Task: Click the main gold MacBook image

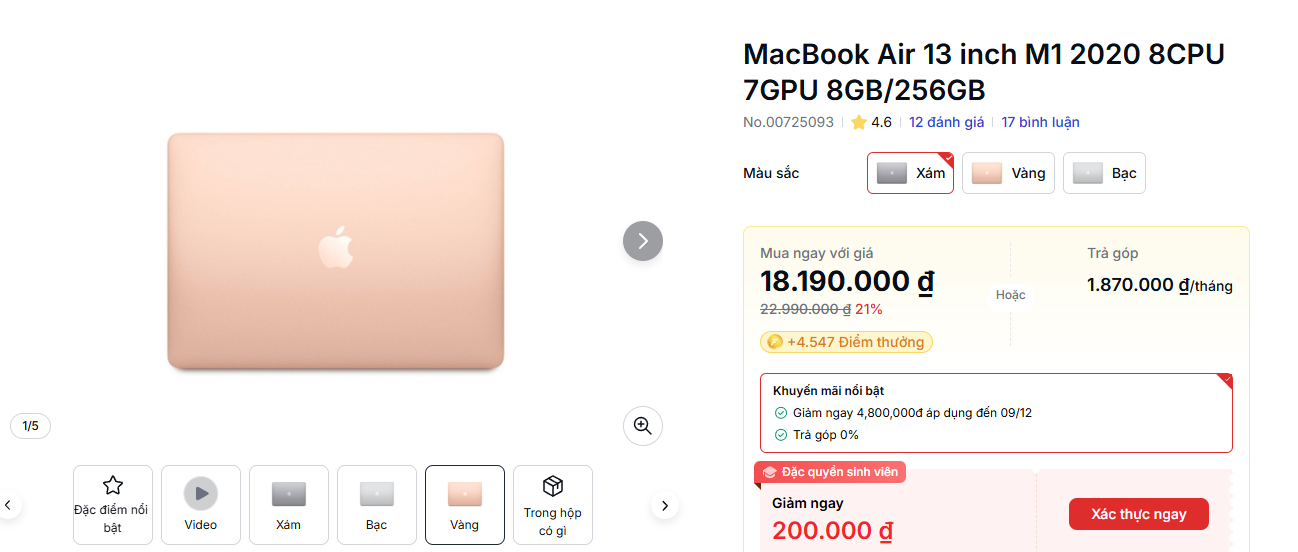Action: tap(335, 251)
